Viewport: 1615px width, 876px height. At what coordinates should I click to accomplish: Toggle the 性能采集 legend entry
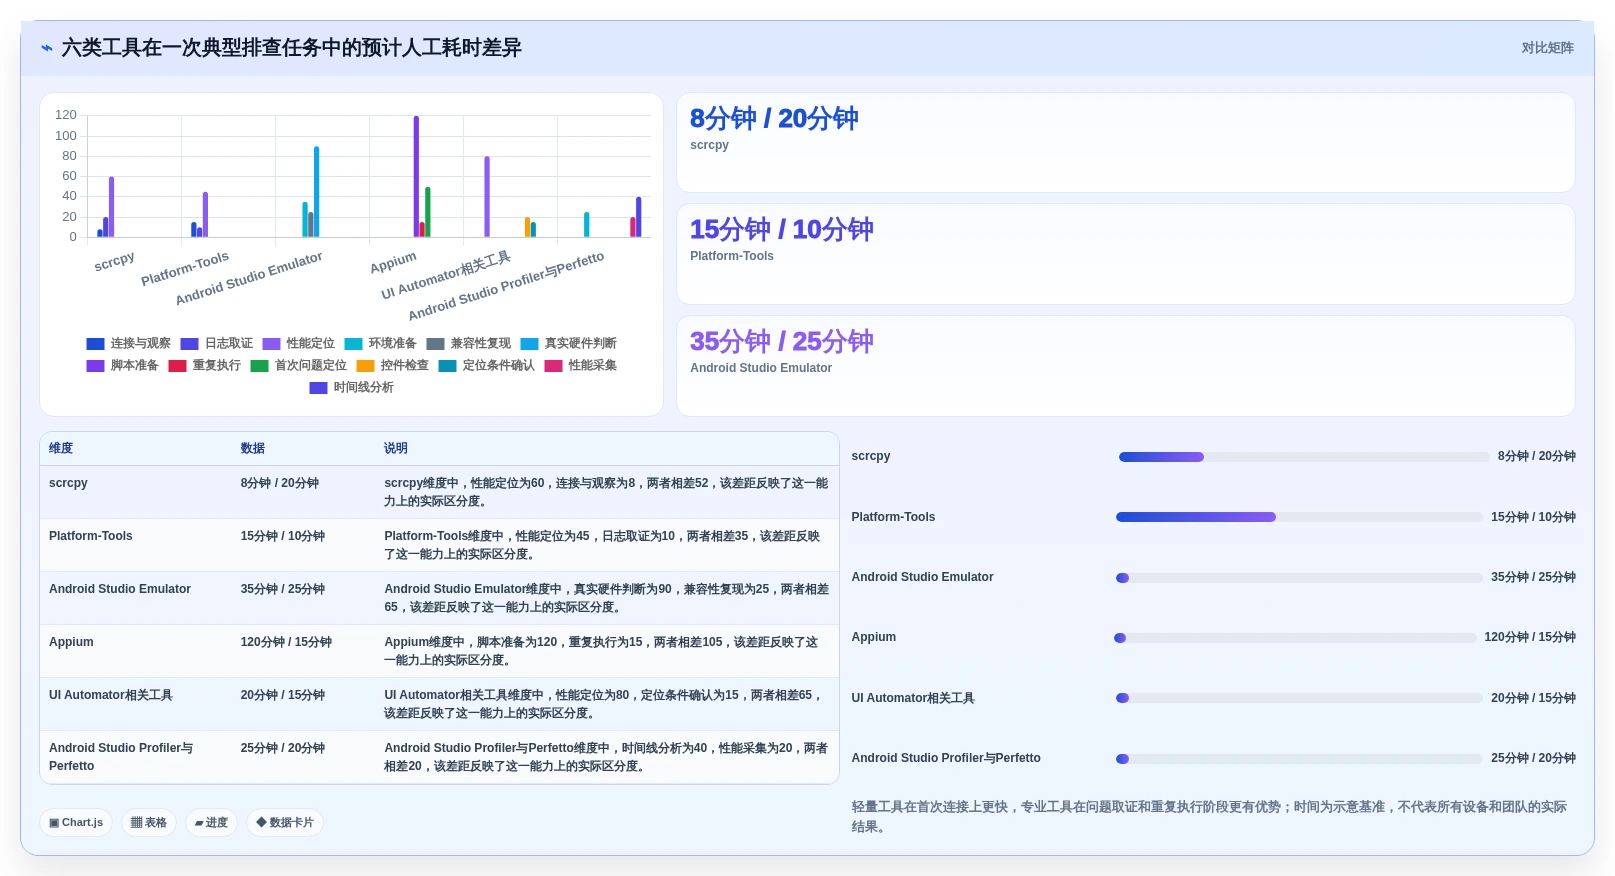(x=580, y=365)
